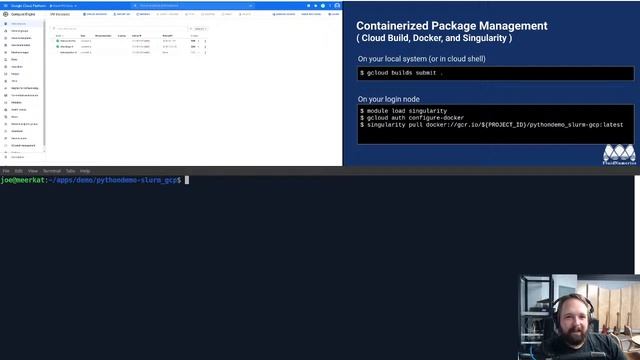Image resolution: width=640 pixels, height=360 pixels.
Task: Open the project selector dropdown in header
Action: pos(63,6)
